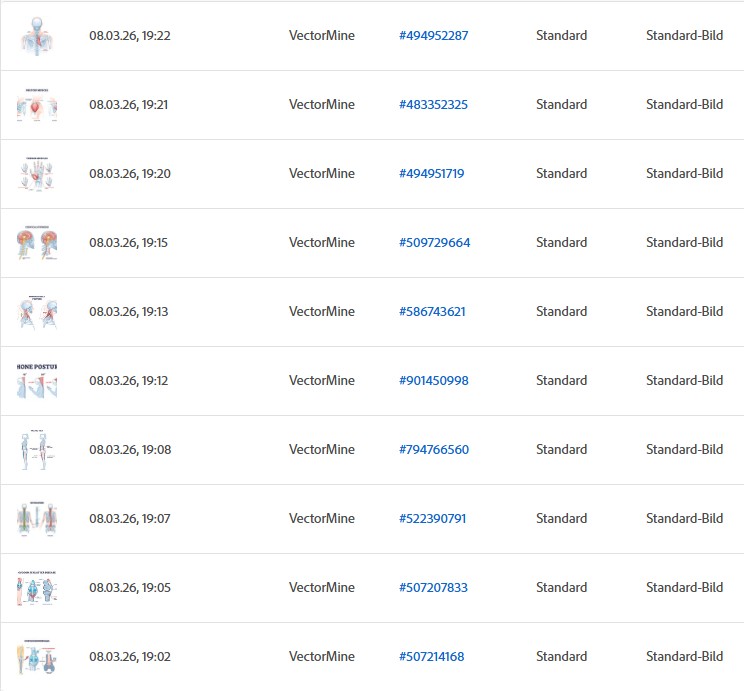Click the #483352325 asset link
This screenshot has width=744, height=691.
[433, 105]
